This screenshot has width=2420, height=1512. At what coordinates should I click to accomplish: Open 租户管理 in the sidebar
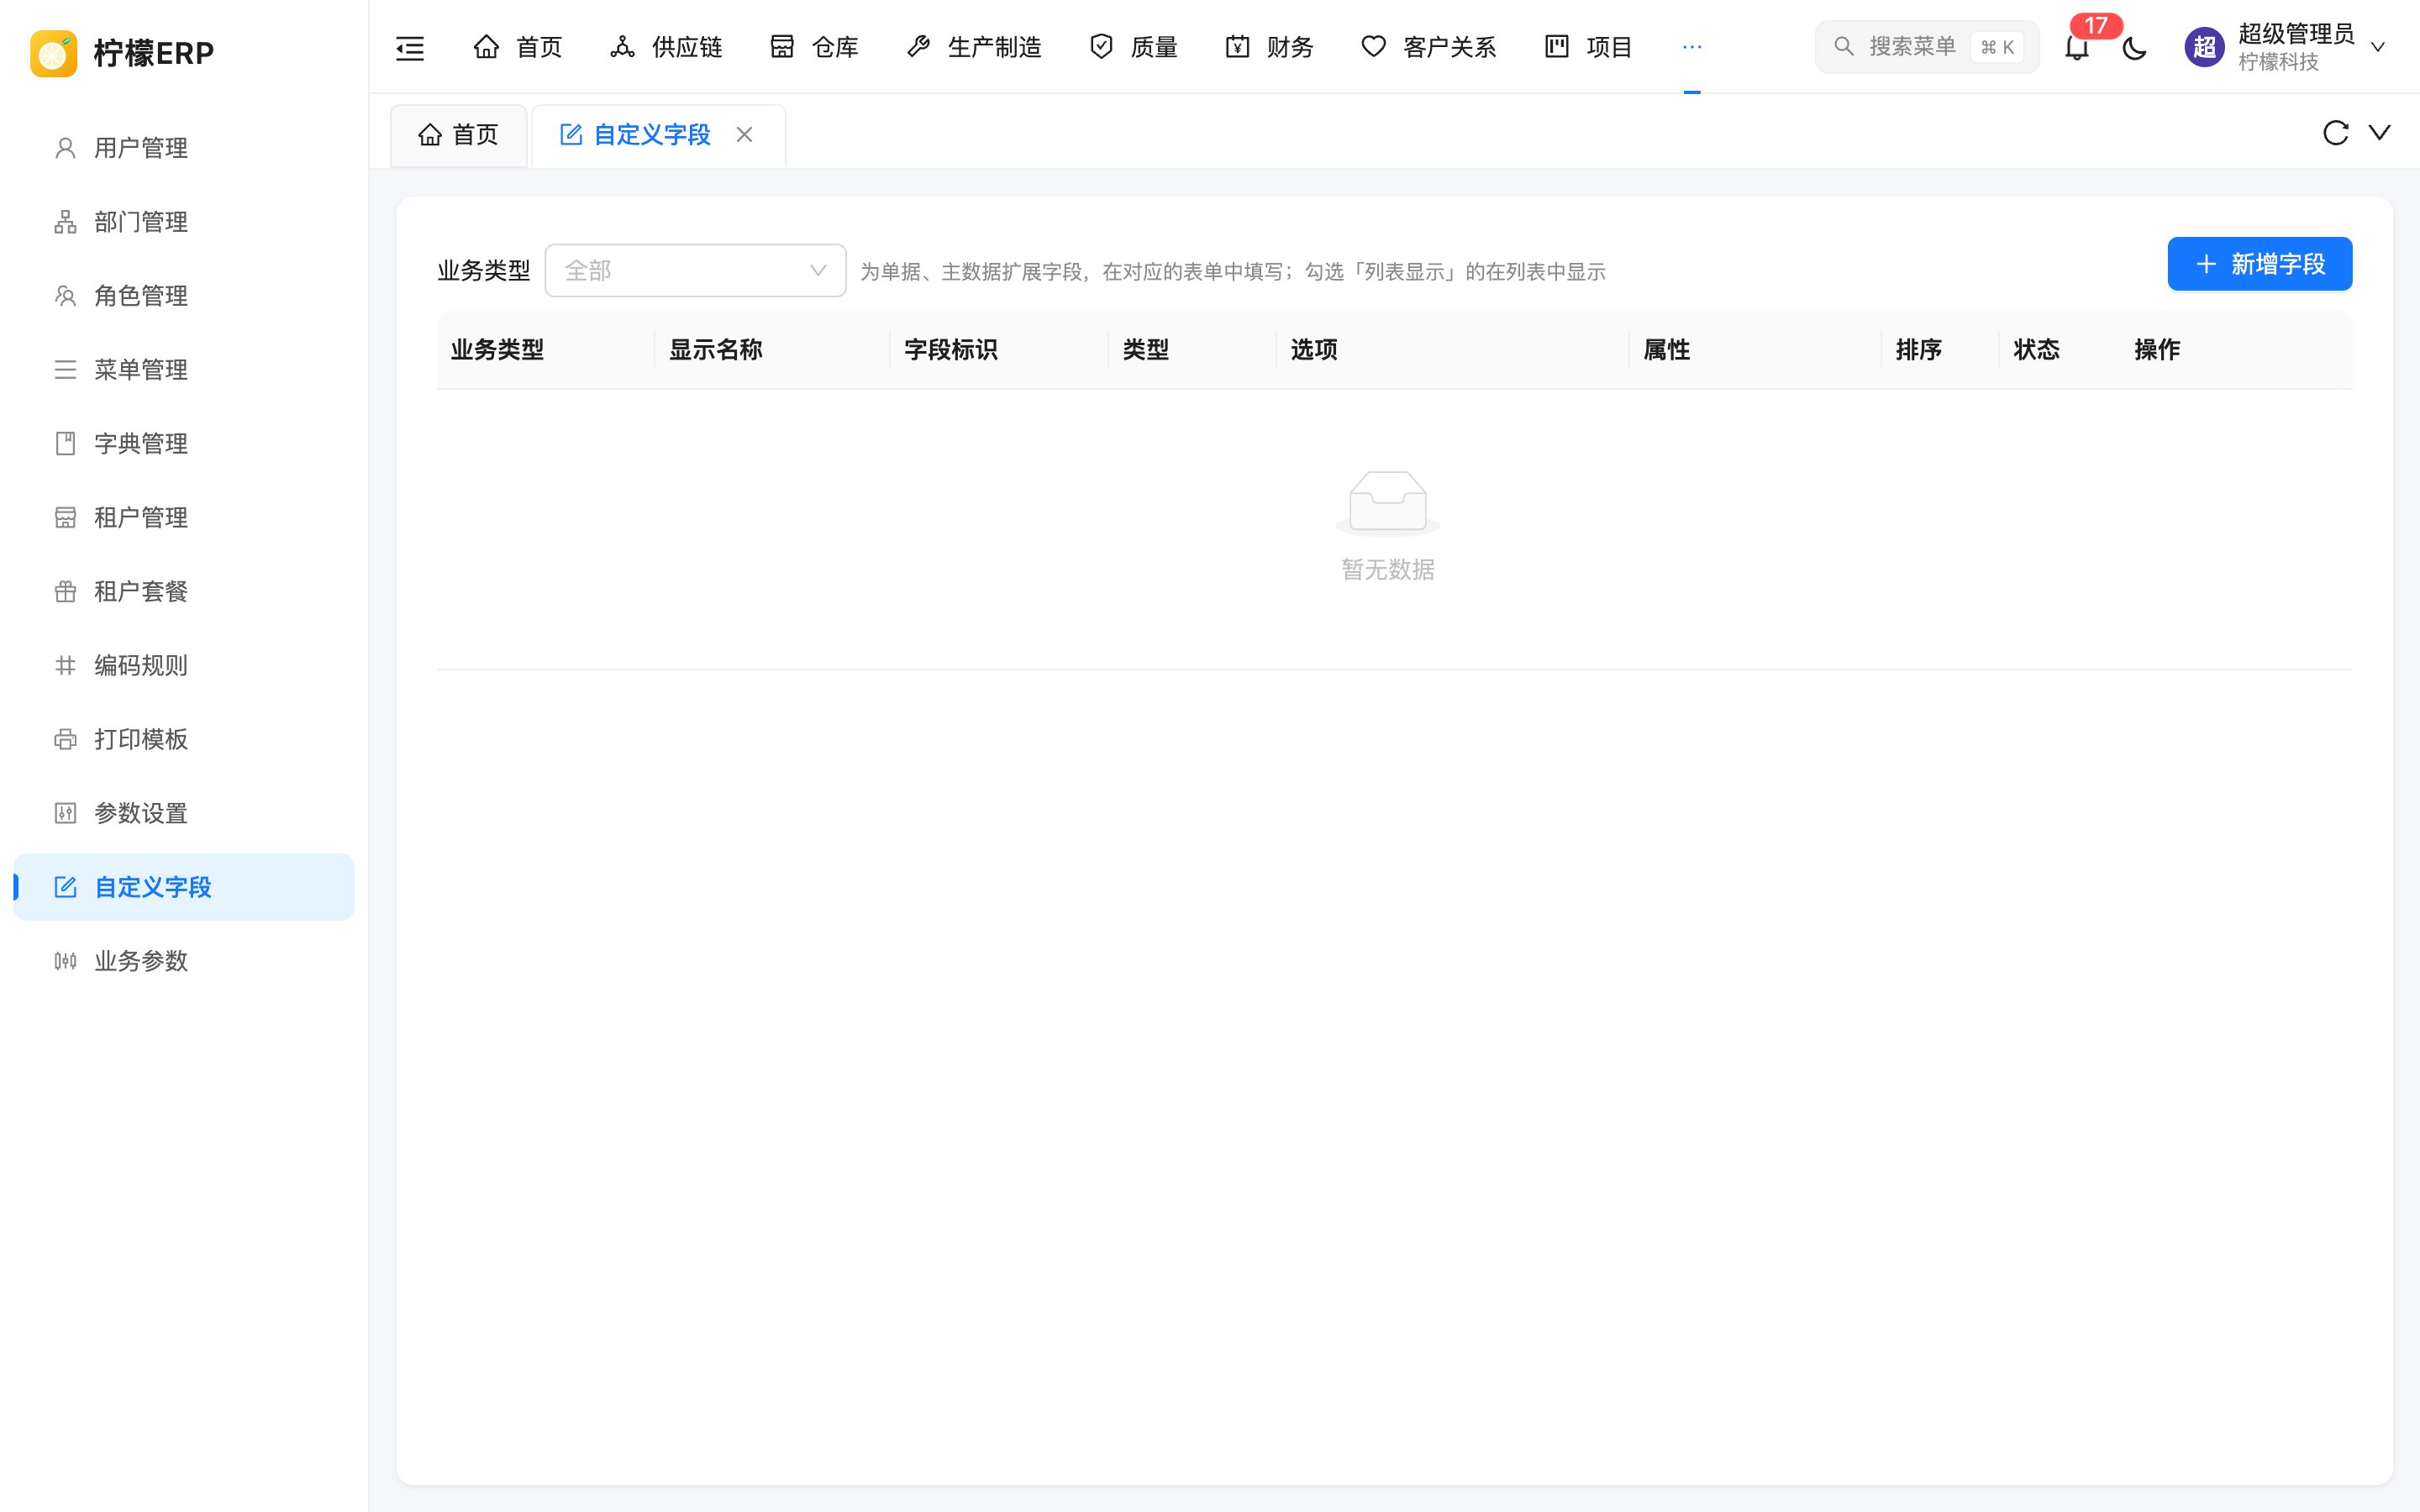tap(184, 518)
